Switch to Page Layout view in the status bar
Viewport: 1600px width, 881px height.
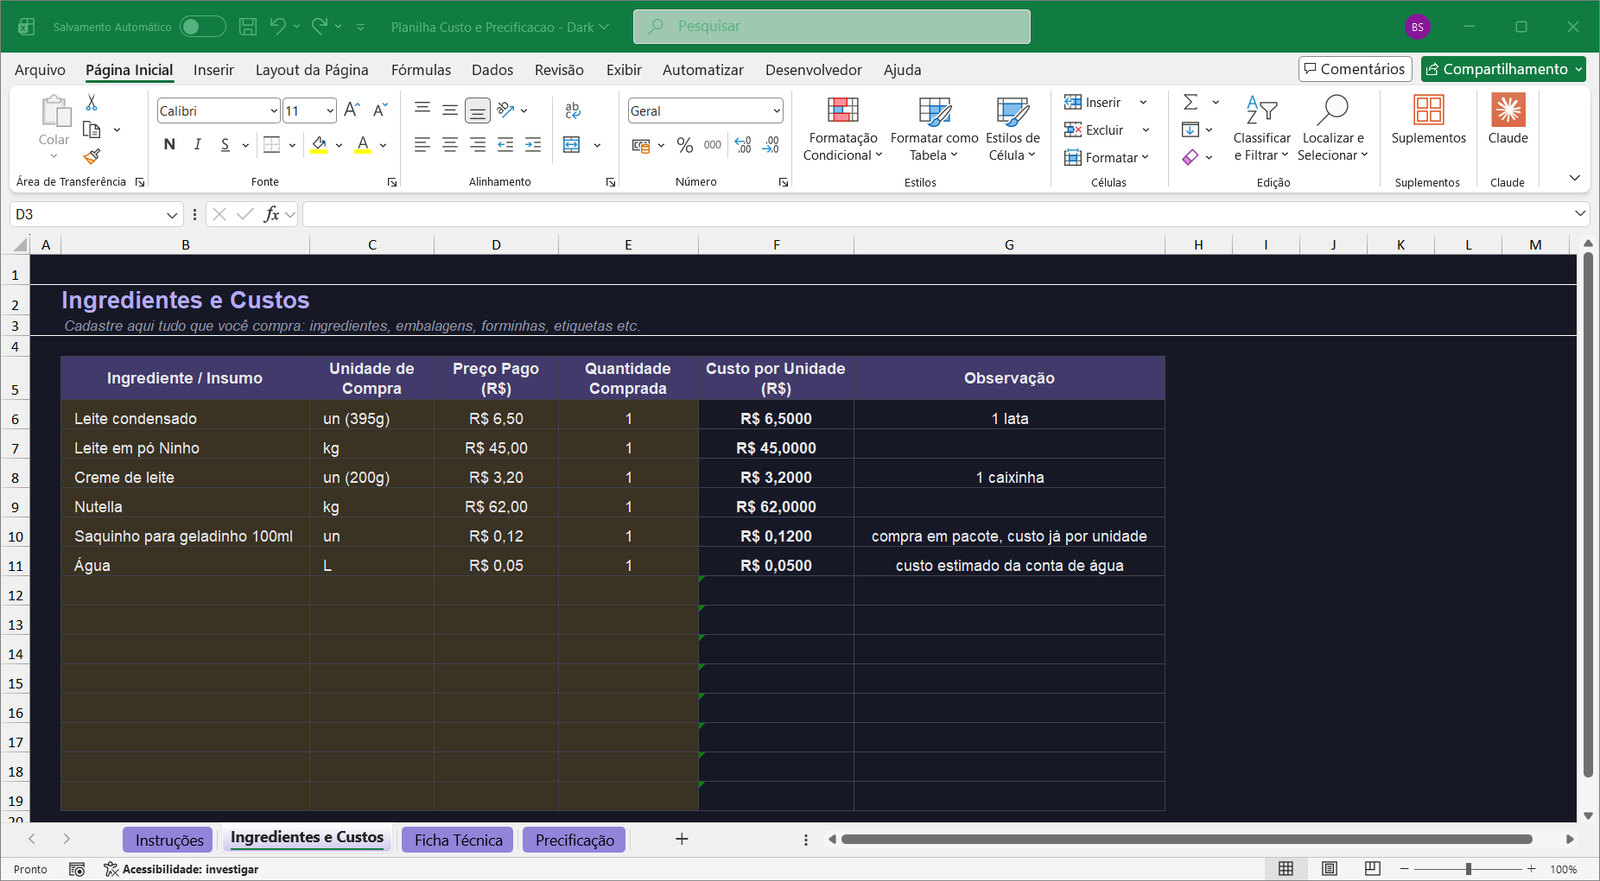pyautogui.click(x=1329, y=869)
